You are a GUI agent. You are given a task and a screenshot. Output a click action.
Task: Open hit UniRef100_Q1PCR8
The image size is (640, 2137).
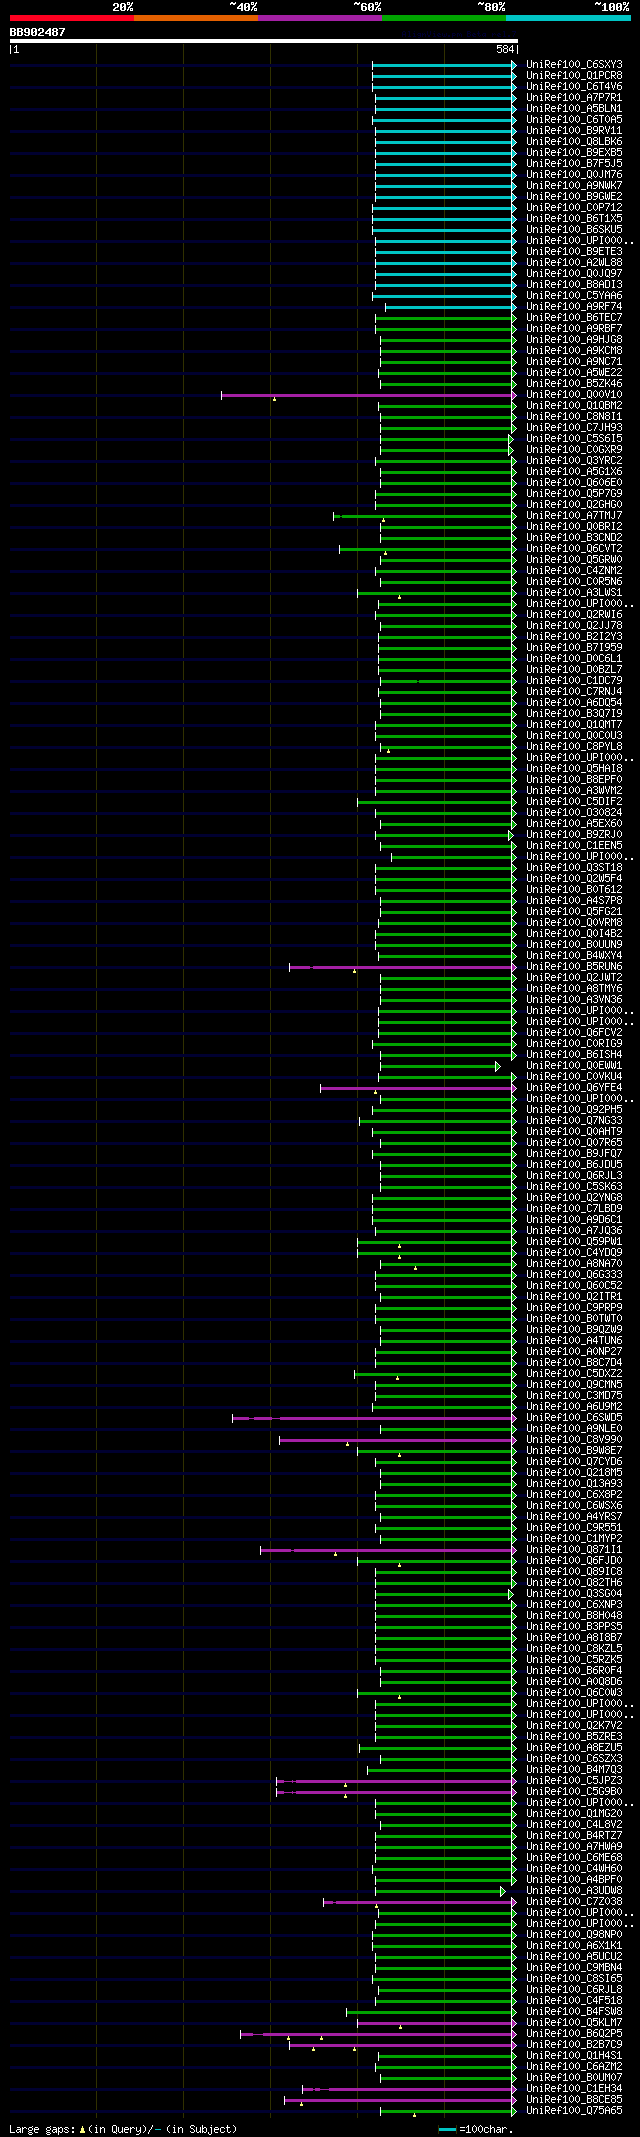tap(574, 75)
